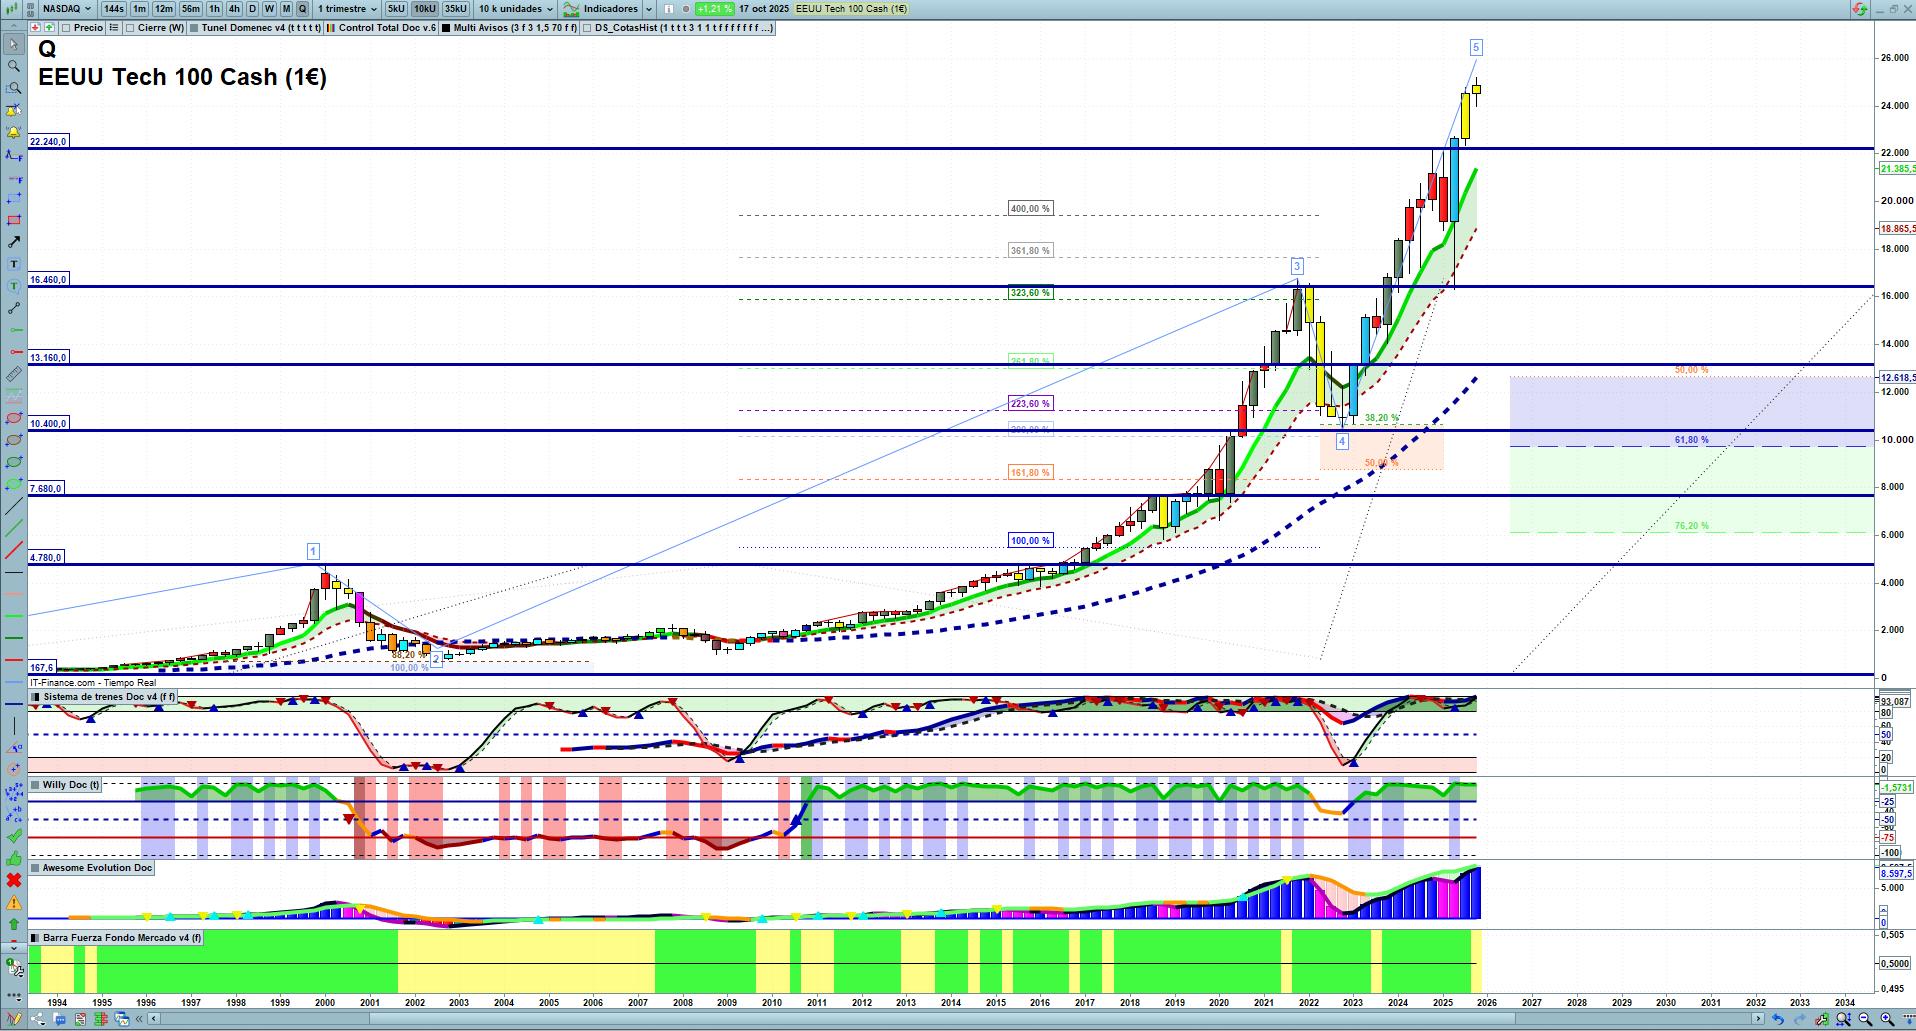Toggle the Precio checkbox

(x=67, y=28)
